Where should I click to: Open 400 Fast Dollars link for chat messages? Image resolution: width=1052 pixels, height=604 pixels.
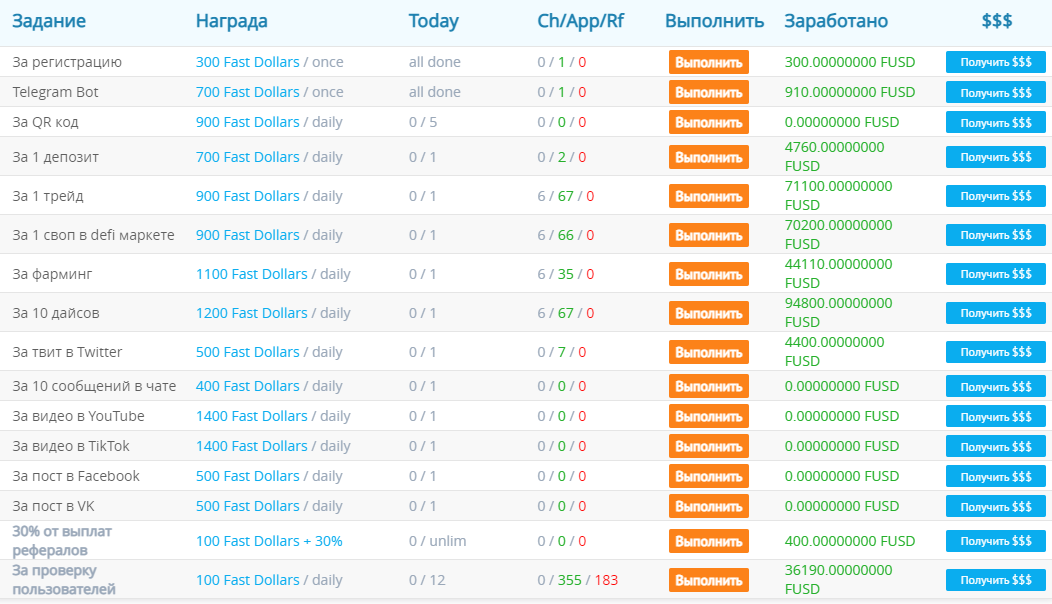[248, 386]
